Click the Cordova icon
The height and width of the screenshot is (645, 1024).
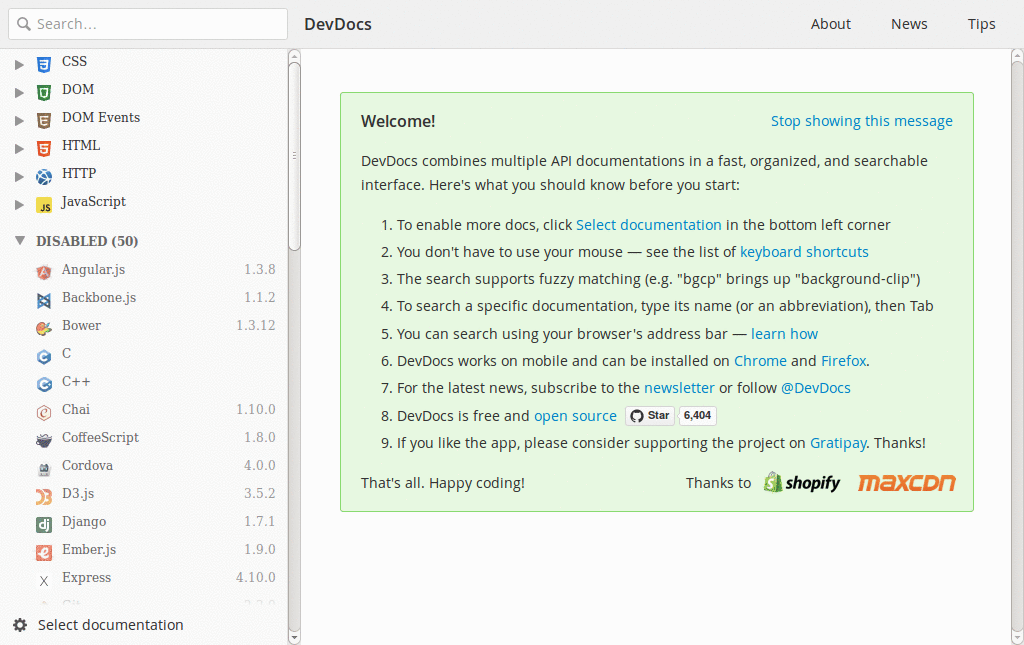tap(44, 469)
